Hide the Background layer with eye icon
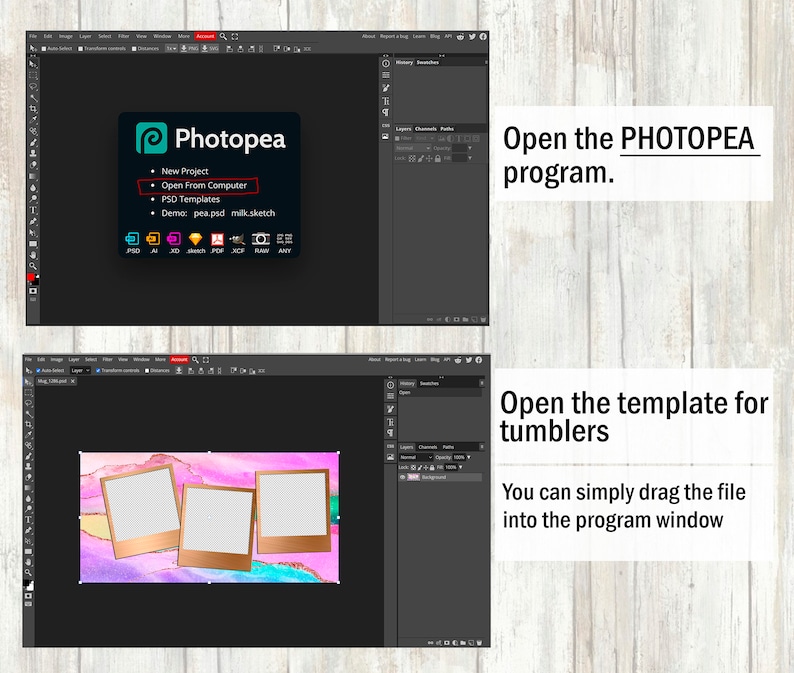 403,477
